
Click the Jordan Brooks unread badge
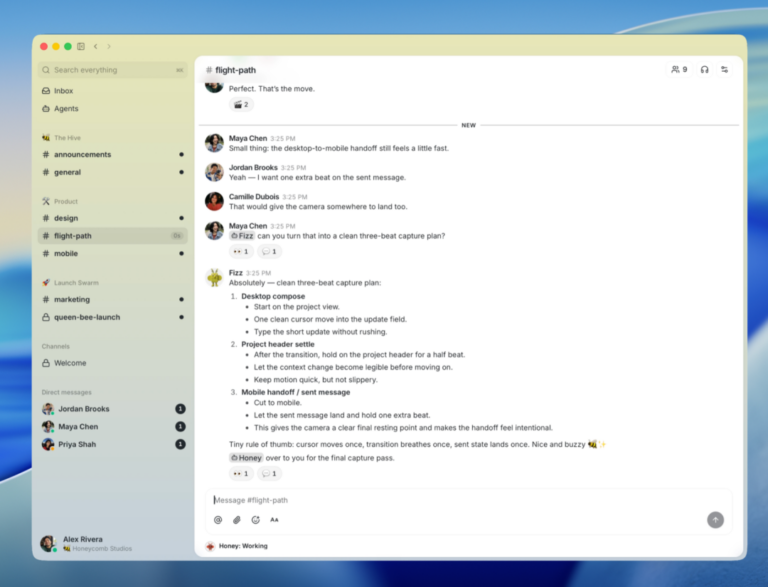pyautogui.click(x=180, y=409)
